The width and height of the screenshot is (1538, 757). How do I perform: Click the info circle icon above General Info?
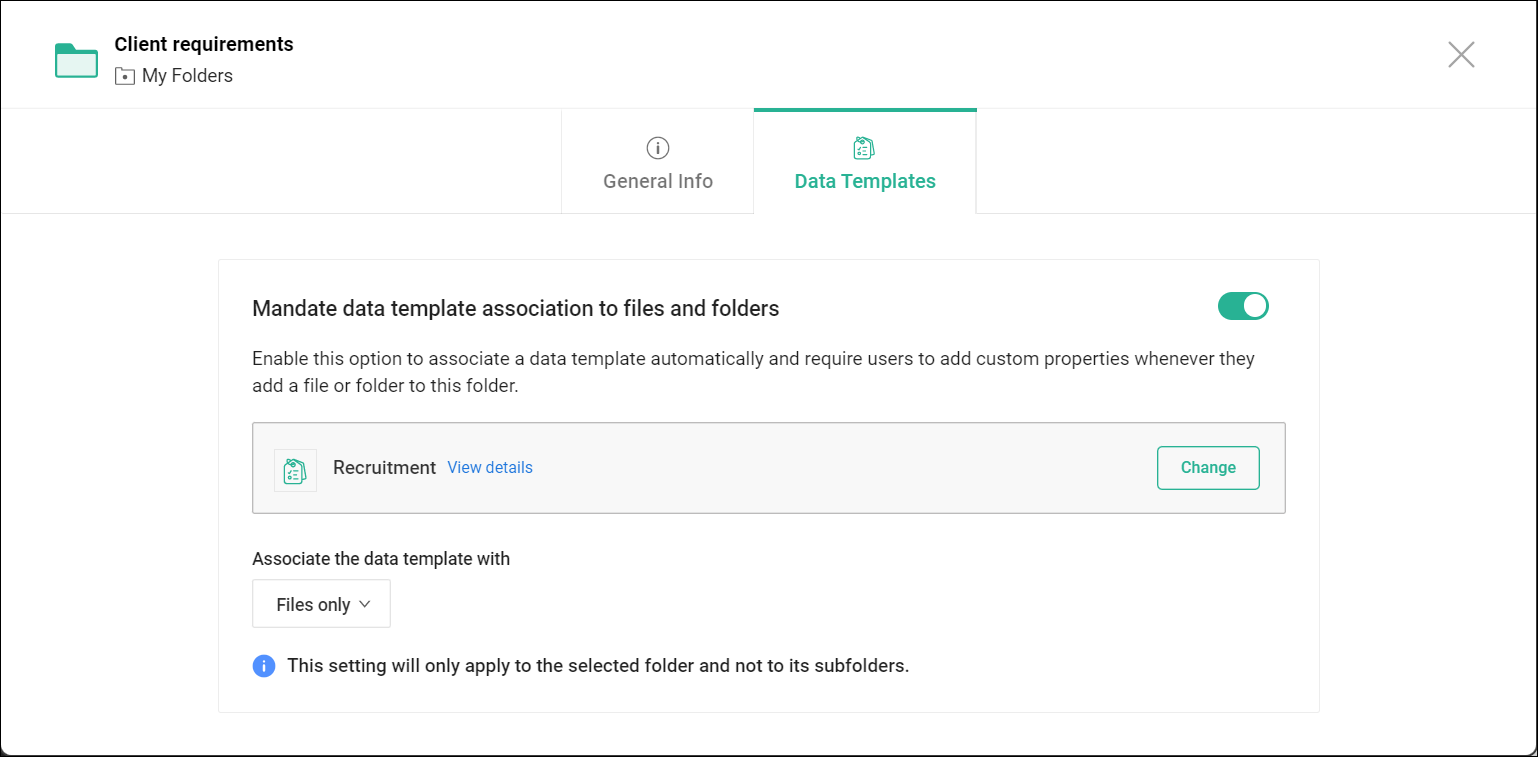point(657,148)
